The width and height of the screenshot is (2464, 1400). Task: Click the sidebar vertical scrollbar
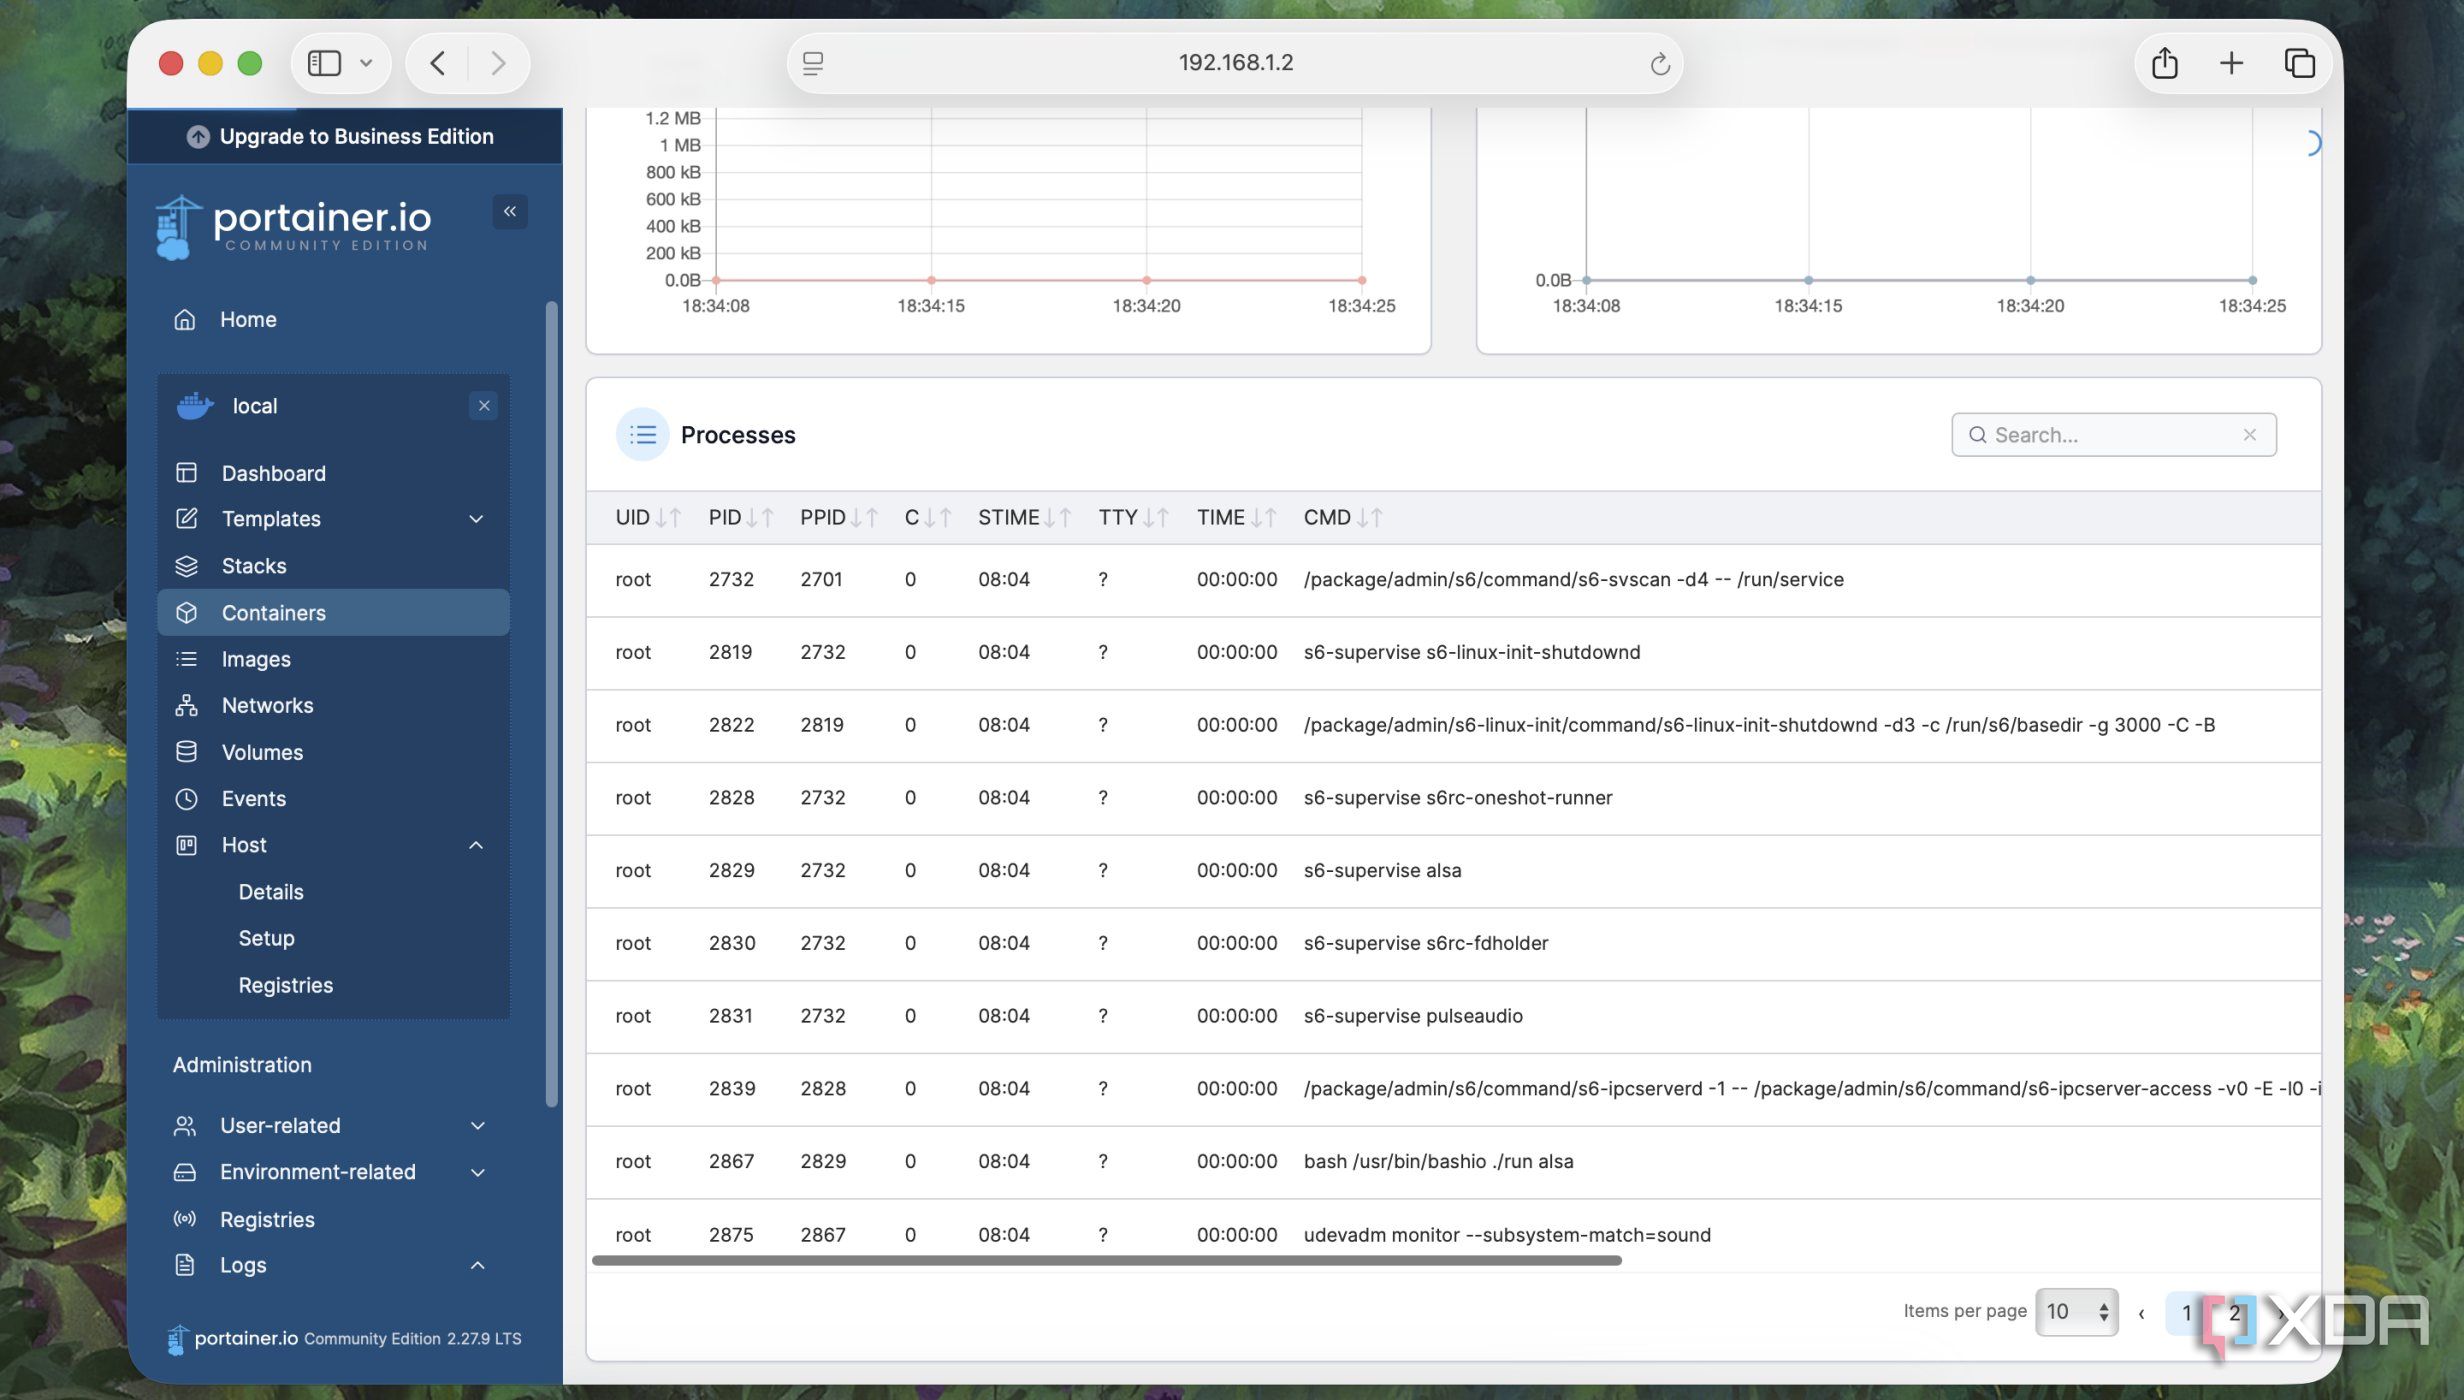coord(551,704)
